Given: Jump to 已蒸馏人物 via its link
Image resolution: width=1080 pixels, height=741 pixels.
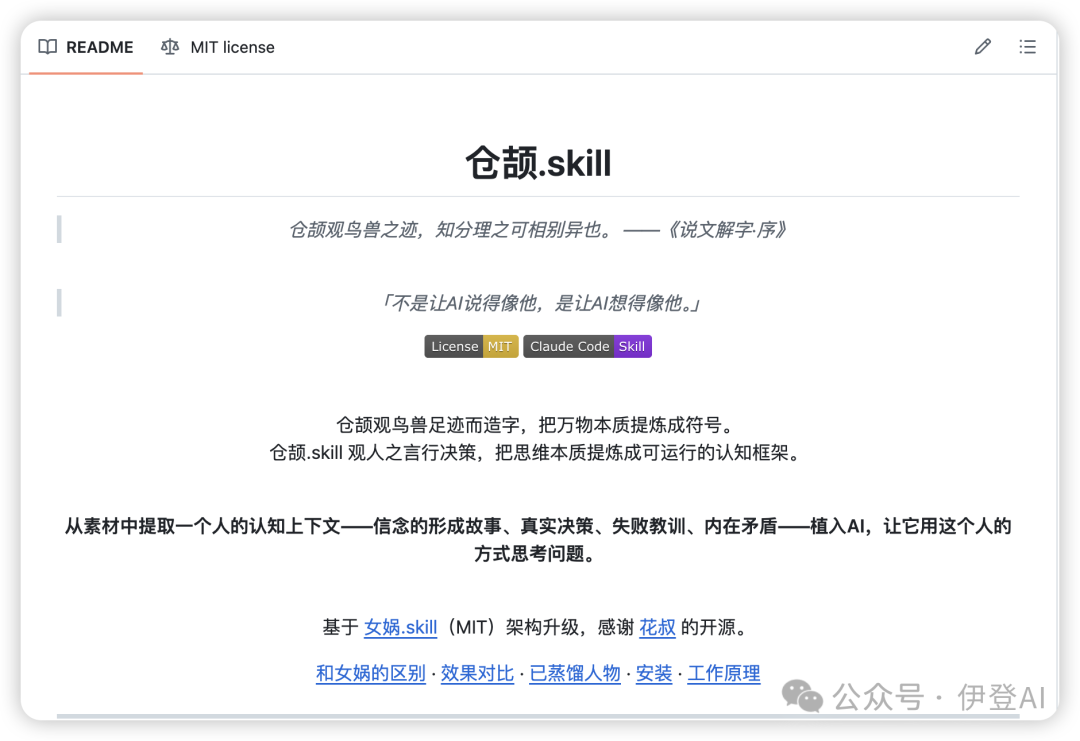Looking at the screenshot, I should point(574,674).
